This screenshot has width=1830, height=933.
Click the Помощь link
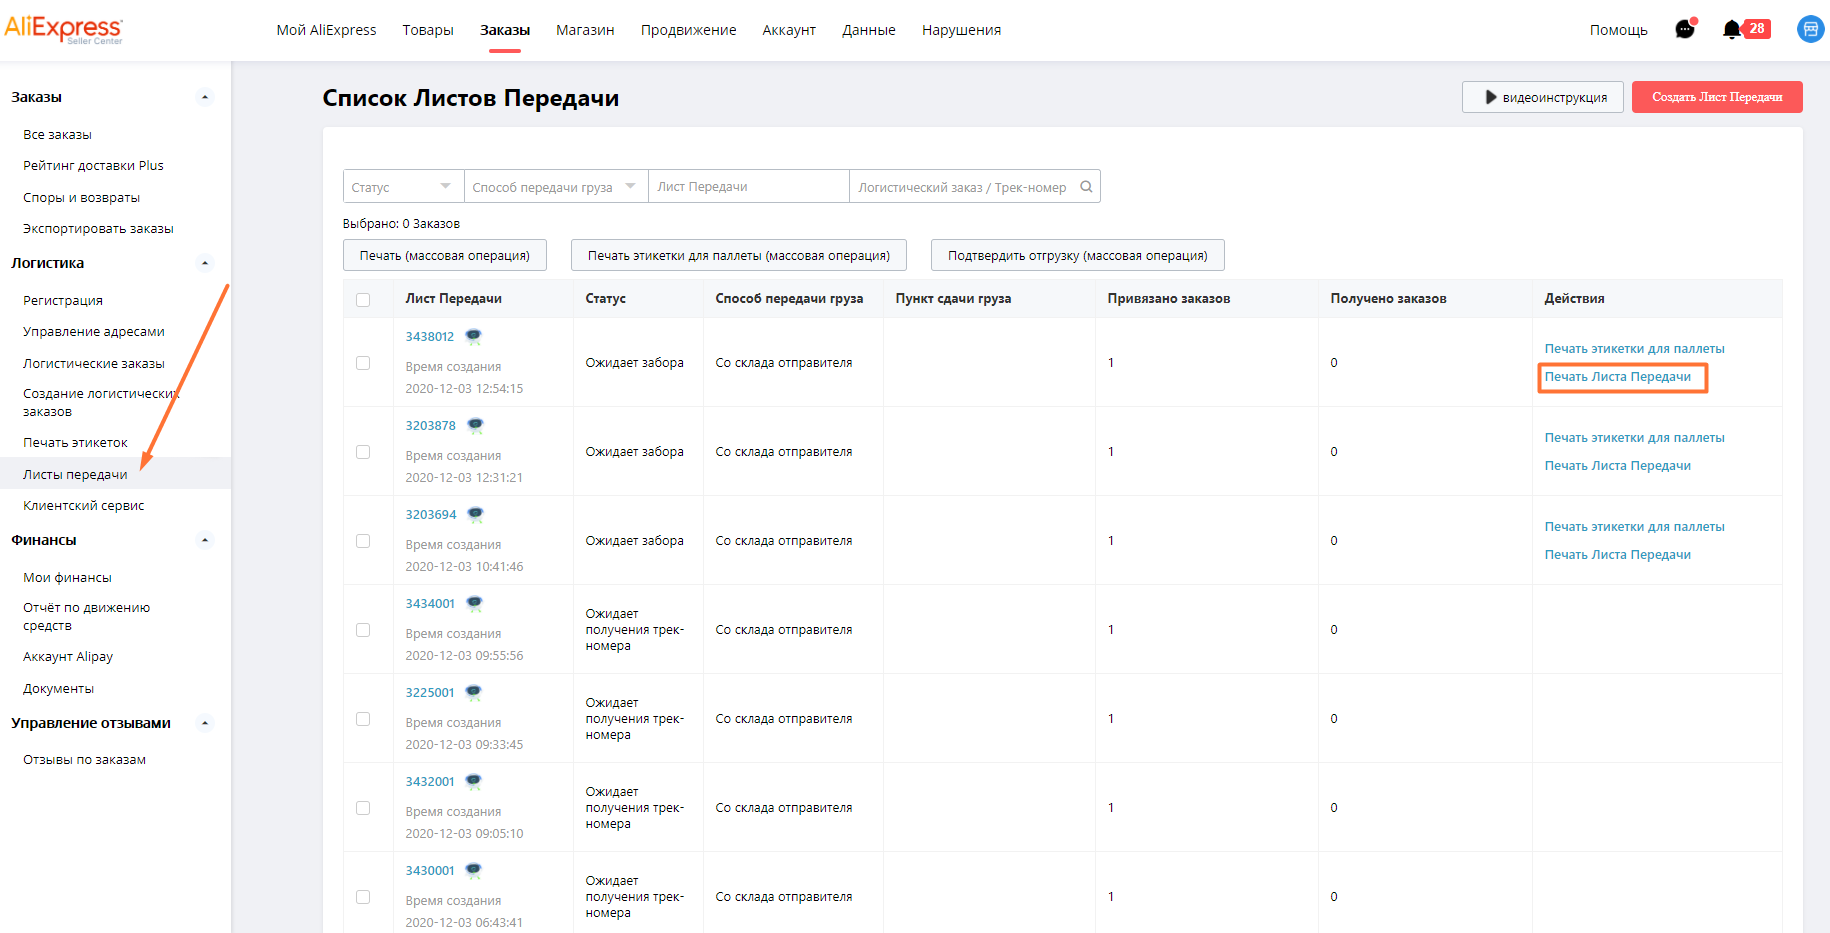pos(1618,30)
